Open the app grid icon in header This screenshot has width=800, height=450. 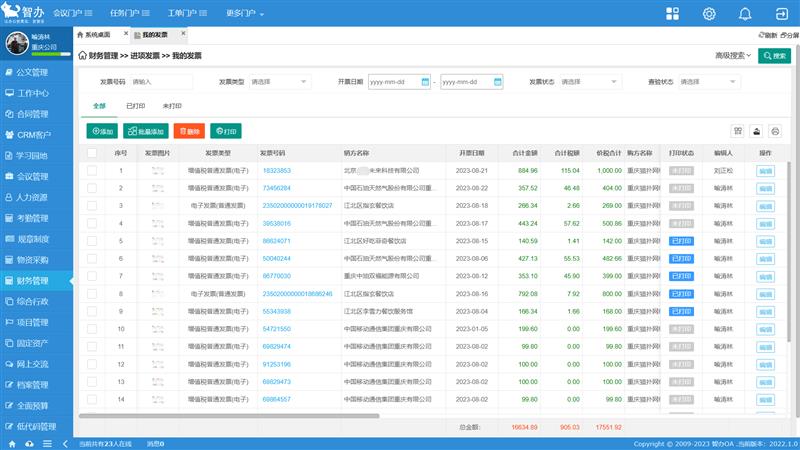pyautogui.click(x=675, y=14)
